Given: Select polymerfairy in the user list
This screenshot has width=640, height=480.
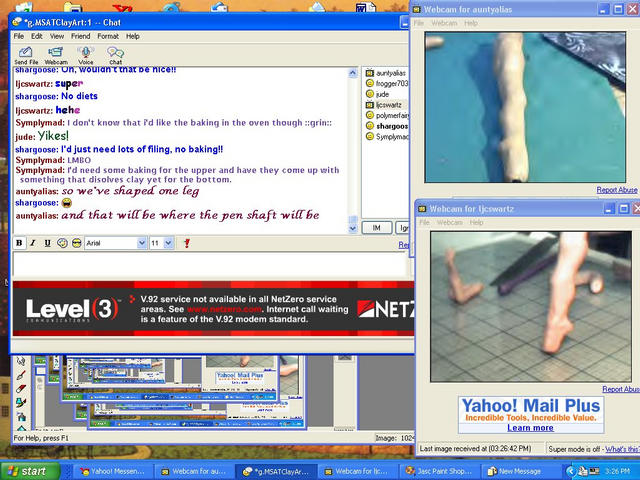Looking at the screenshot, I should pyautogui.click(x=387, y=115).
